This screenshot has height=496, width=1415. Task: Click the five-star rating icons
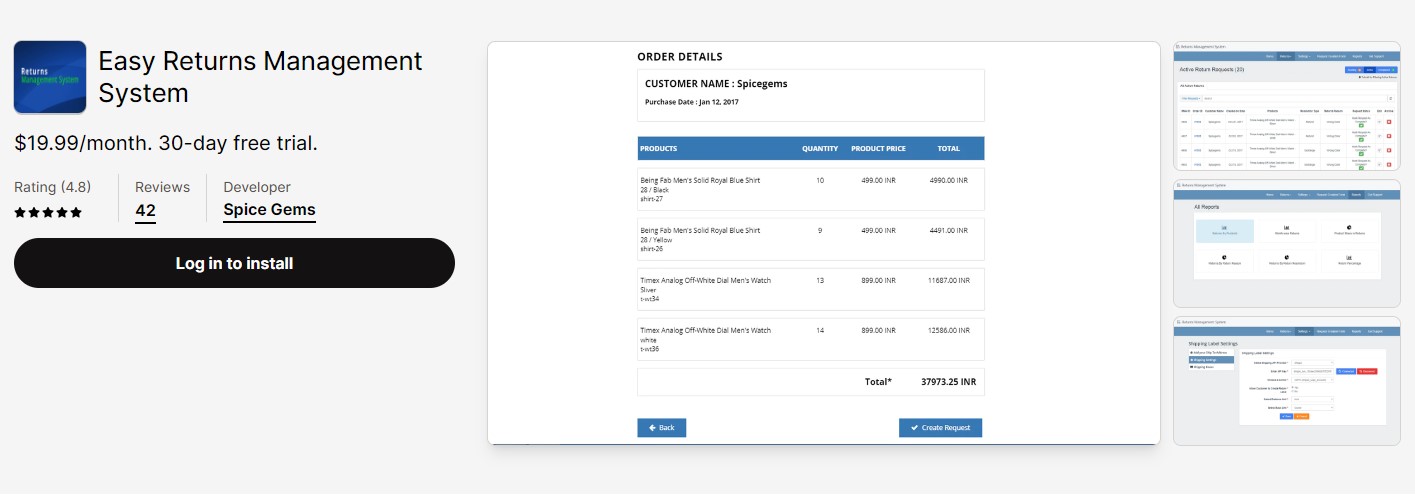pyautogui.click(x=48, y=212)
